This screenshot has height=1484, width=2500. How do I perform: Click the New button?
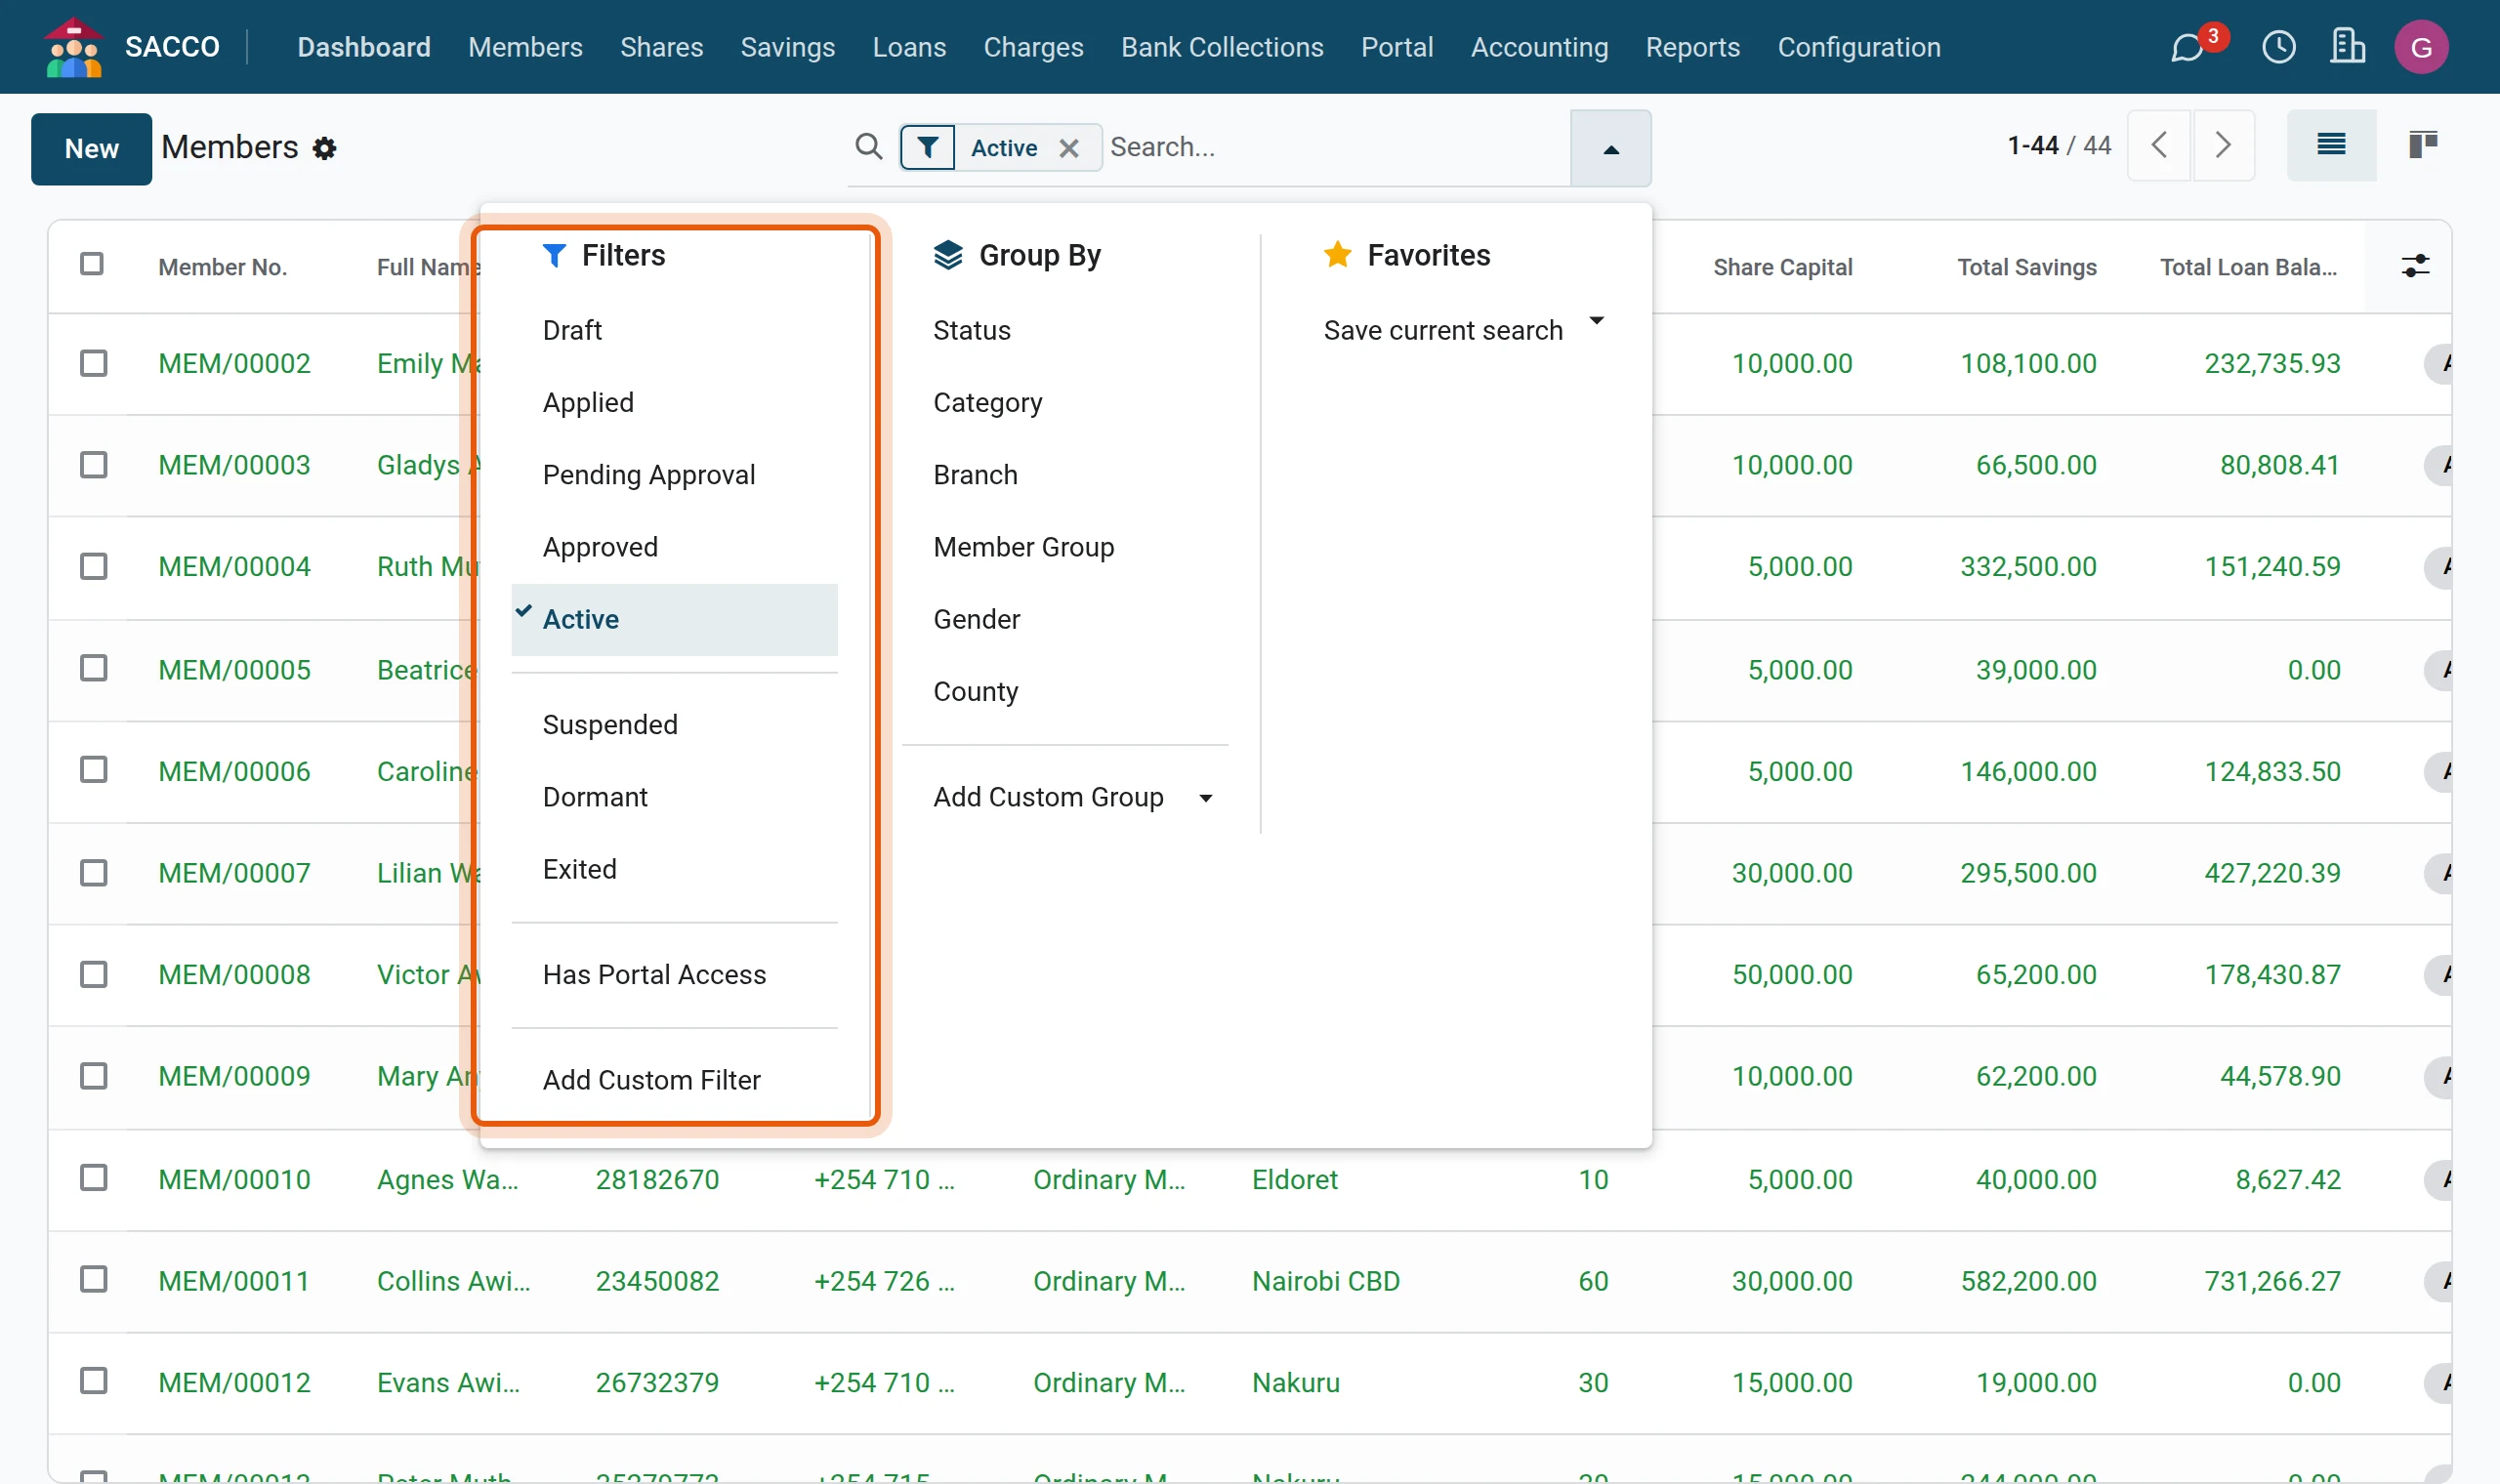click(x=91, y=149)
